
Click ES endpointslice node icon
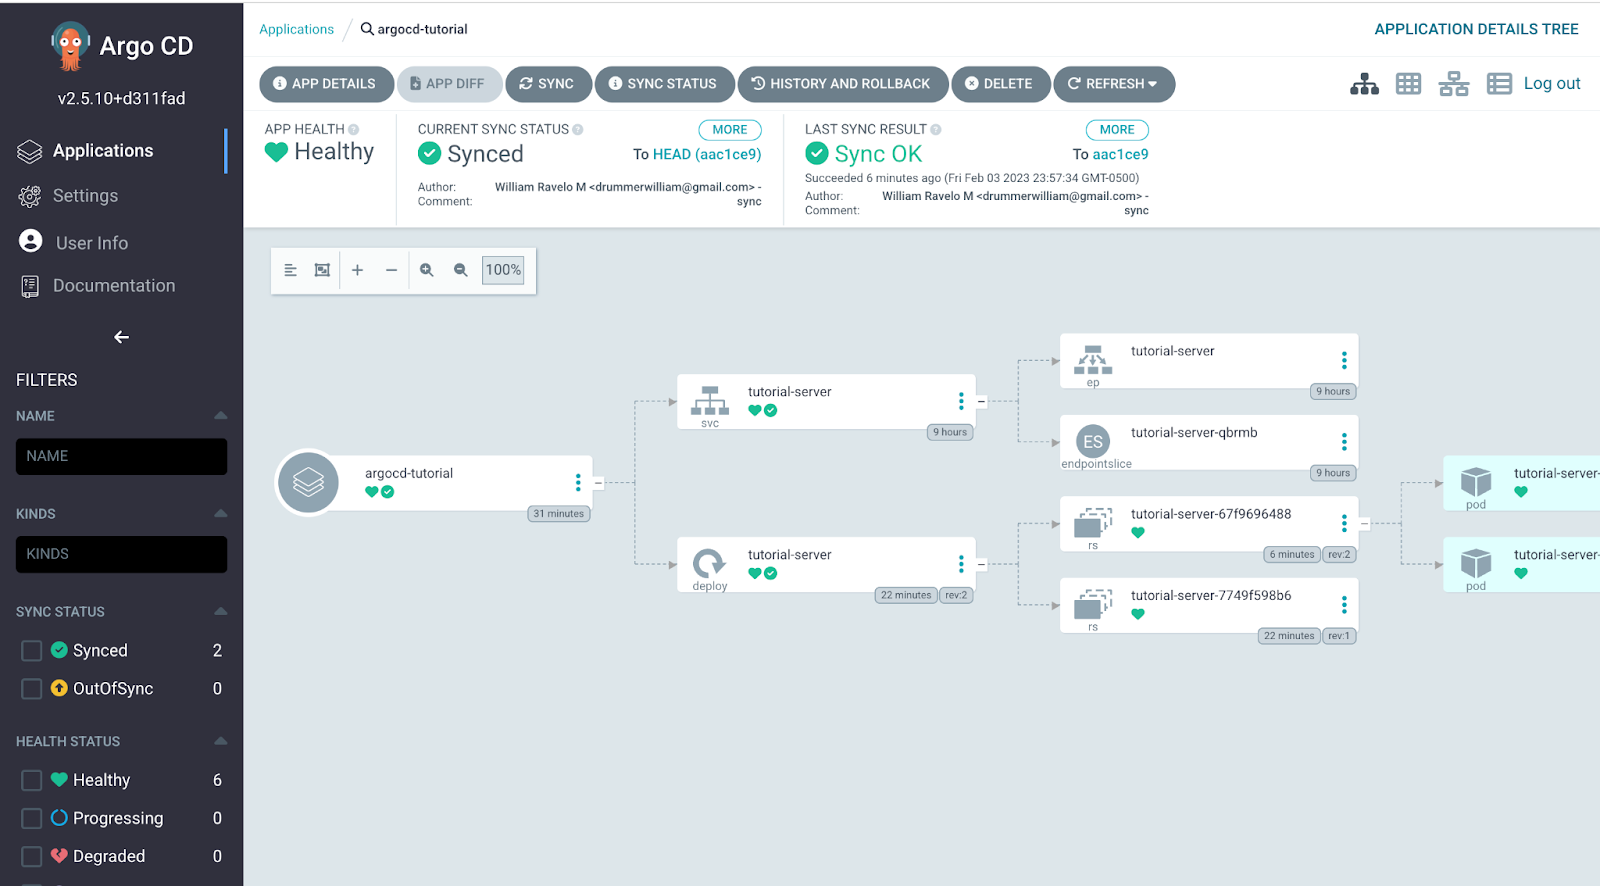[1093, 442]
